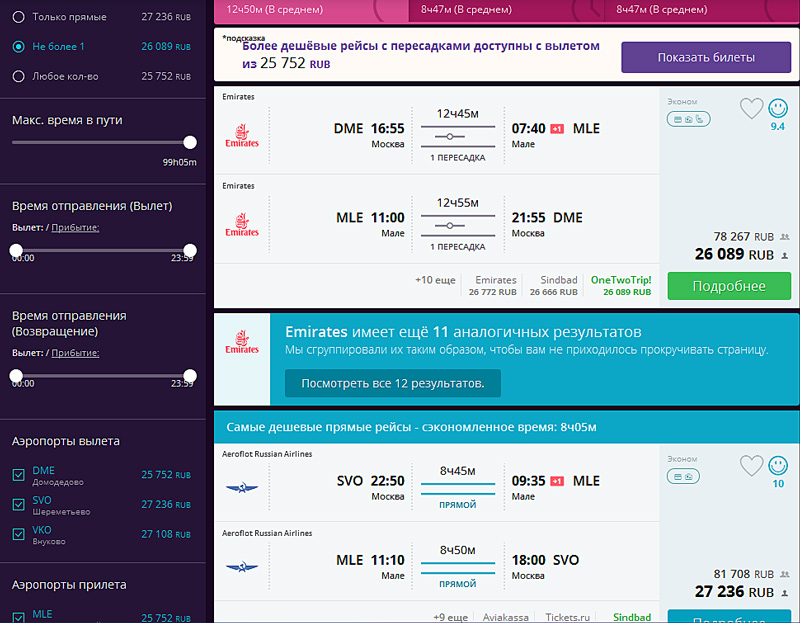The image size is (800, 623).
Task: Click the Aeroflot logo on the MLE return flight
Action: (x=242, y=567)
